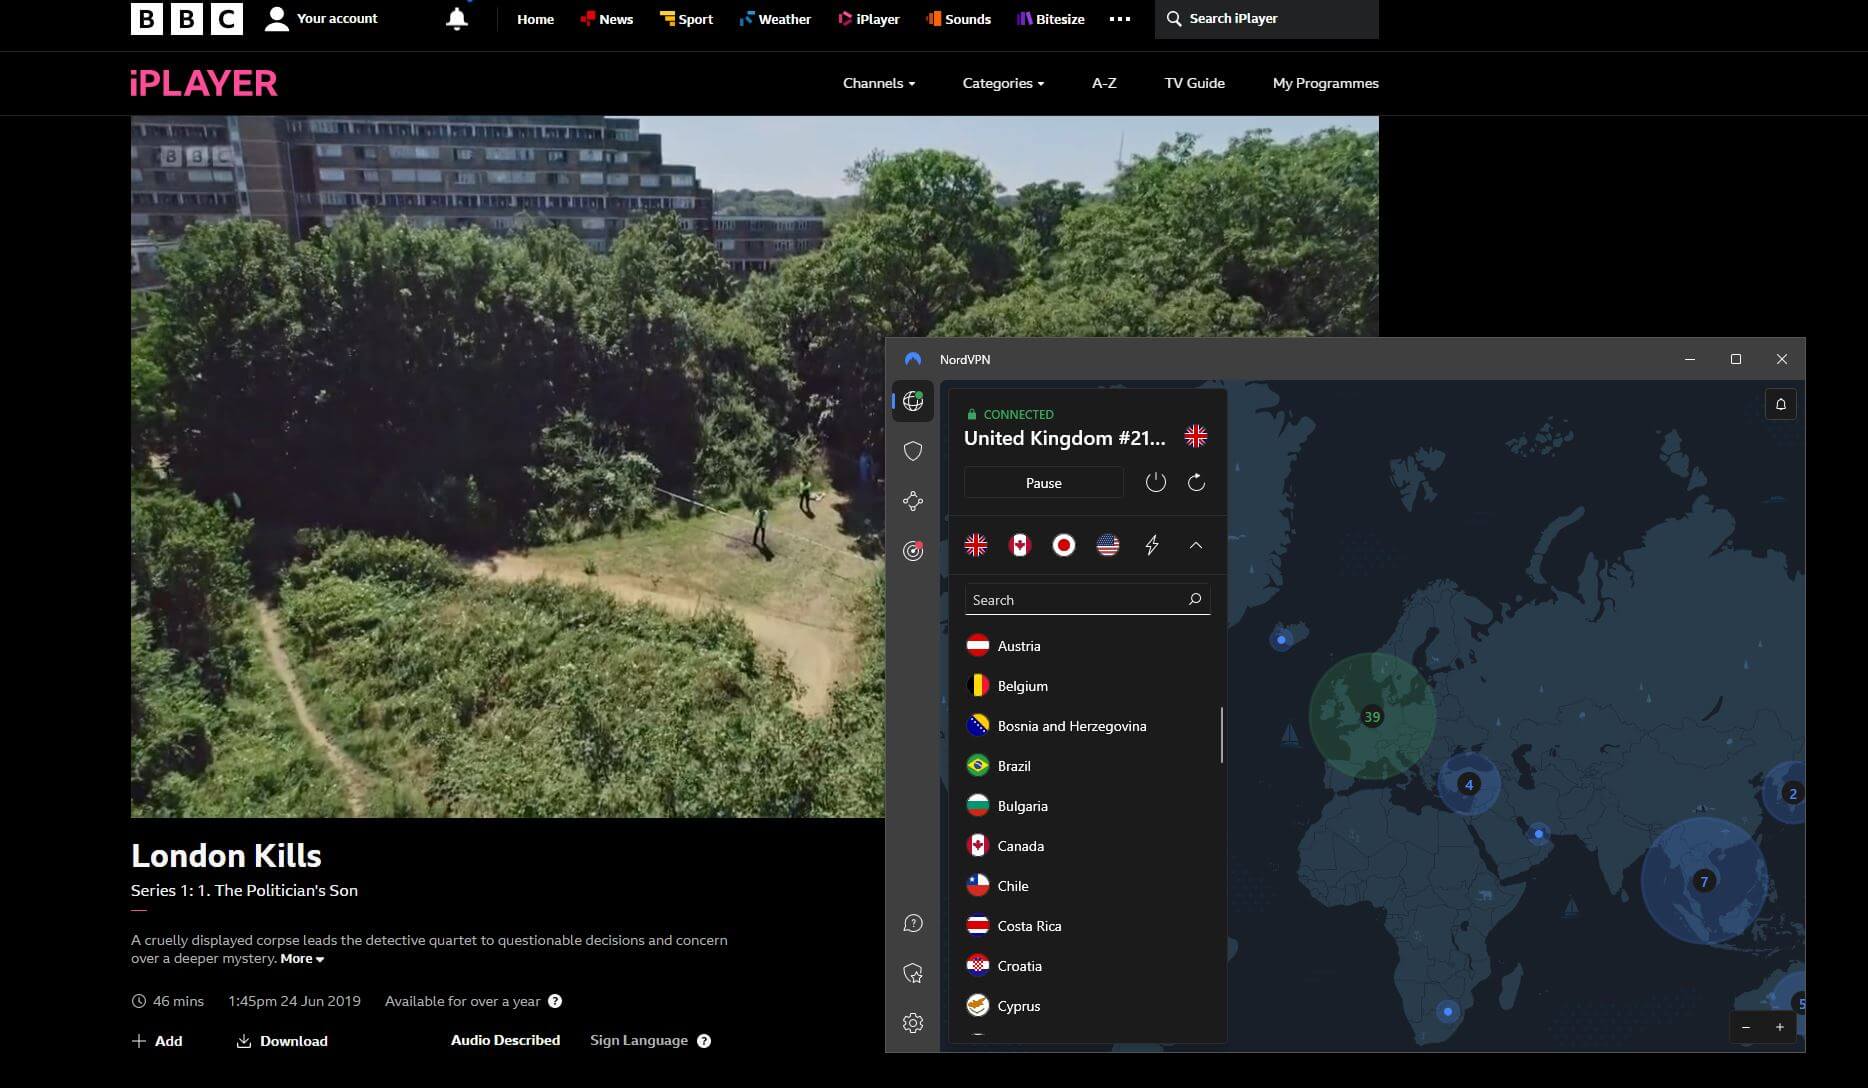Select Croatia in the country list
Screen dimensions: 1868x1088
click(1086, 966)
